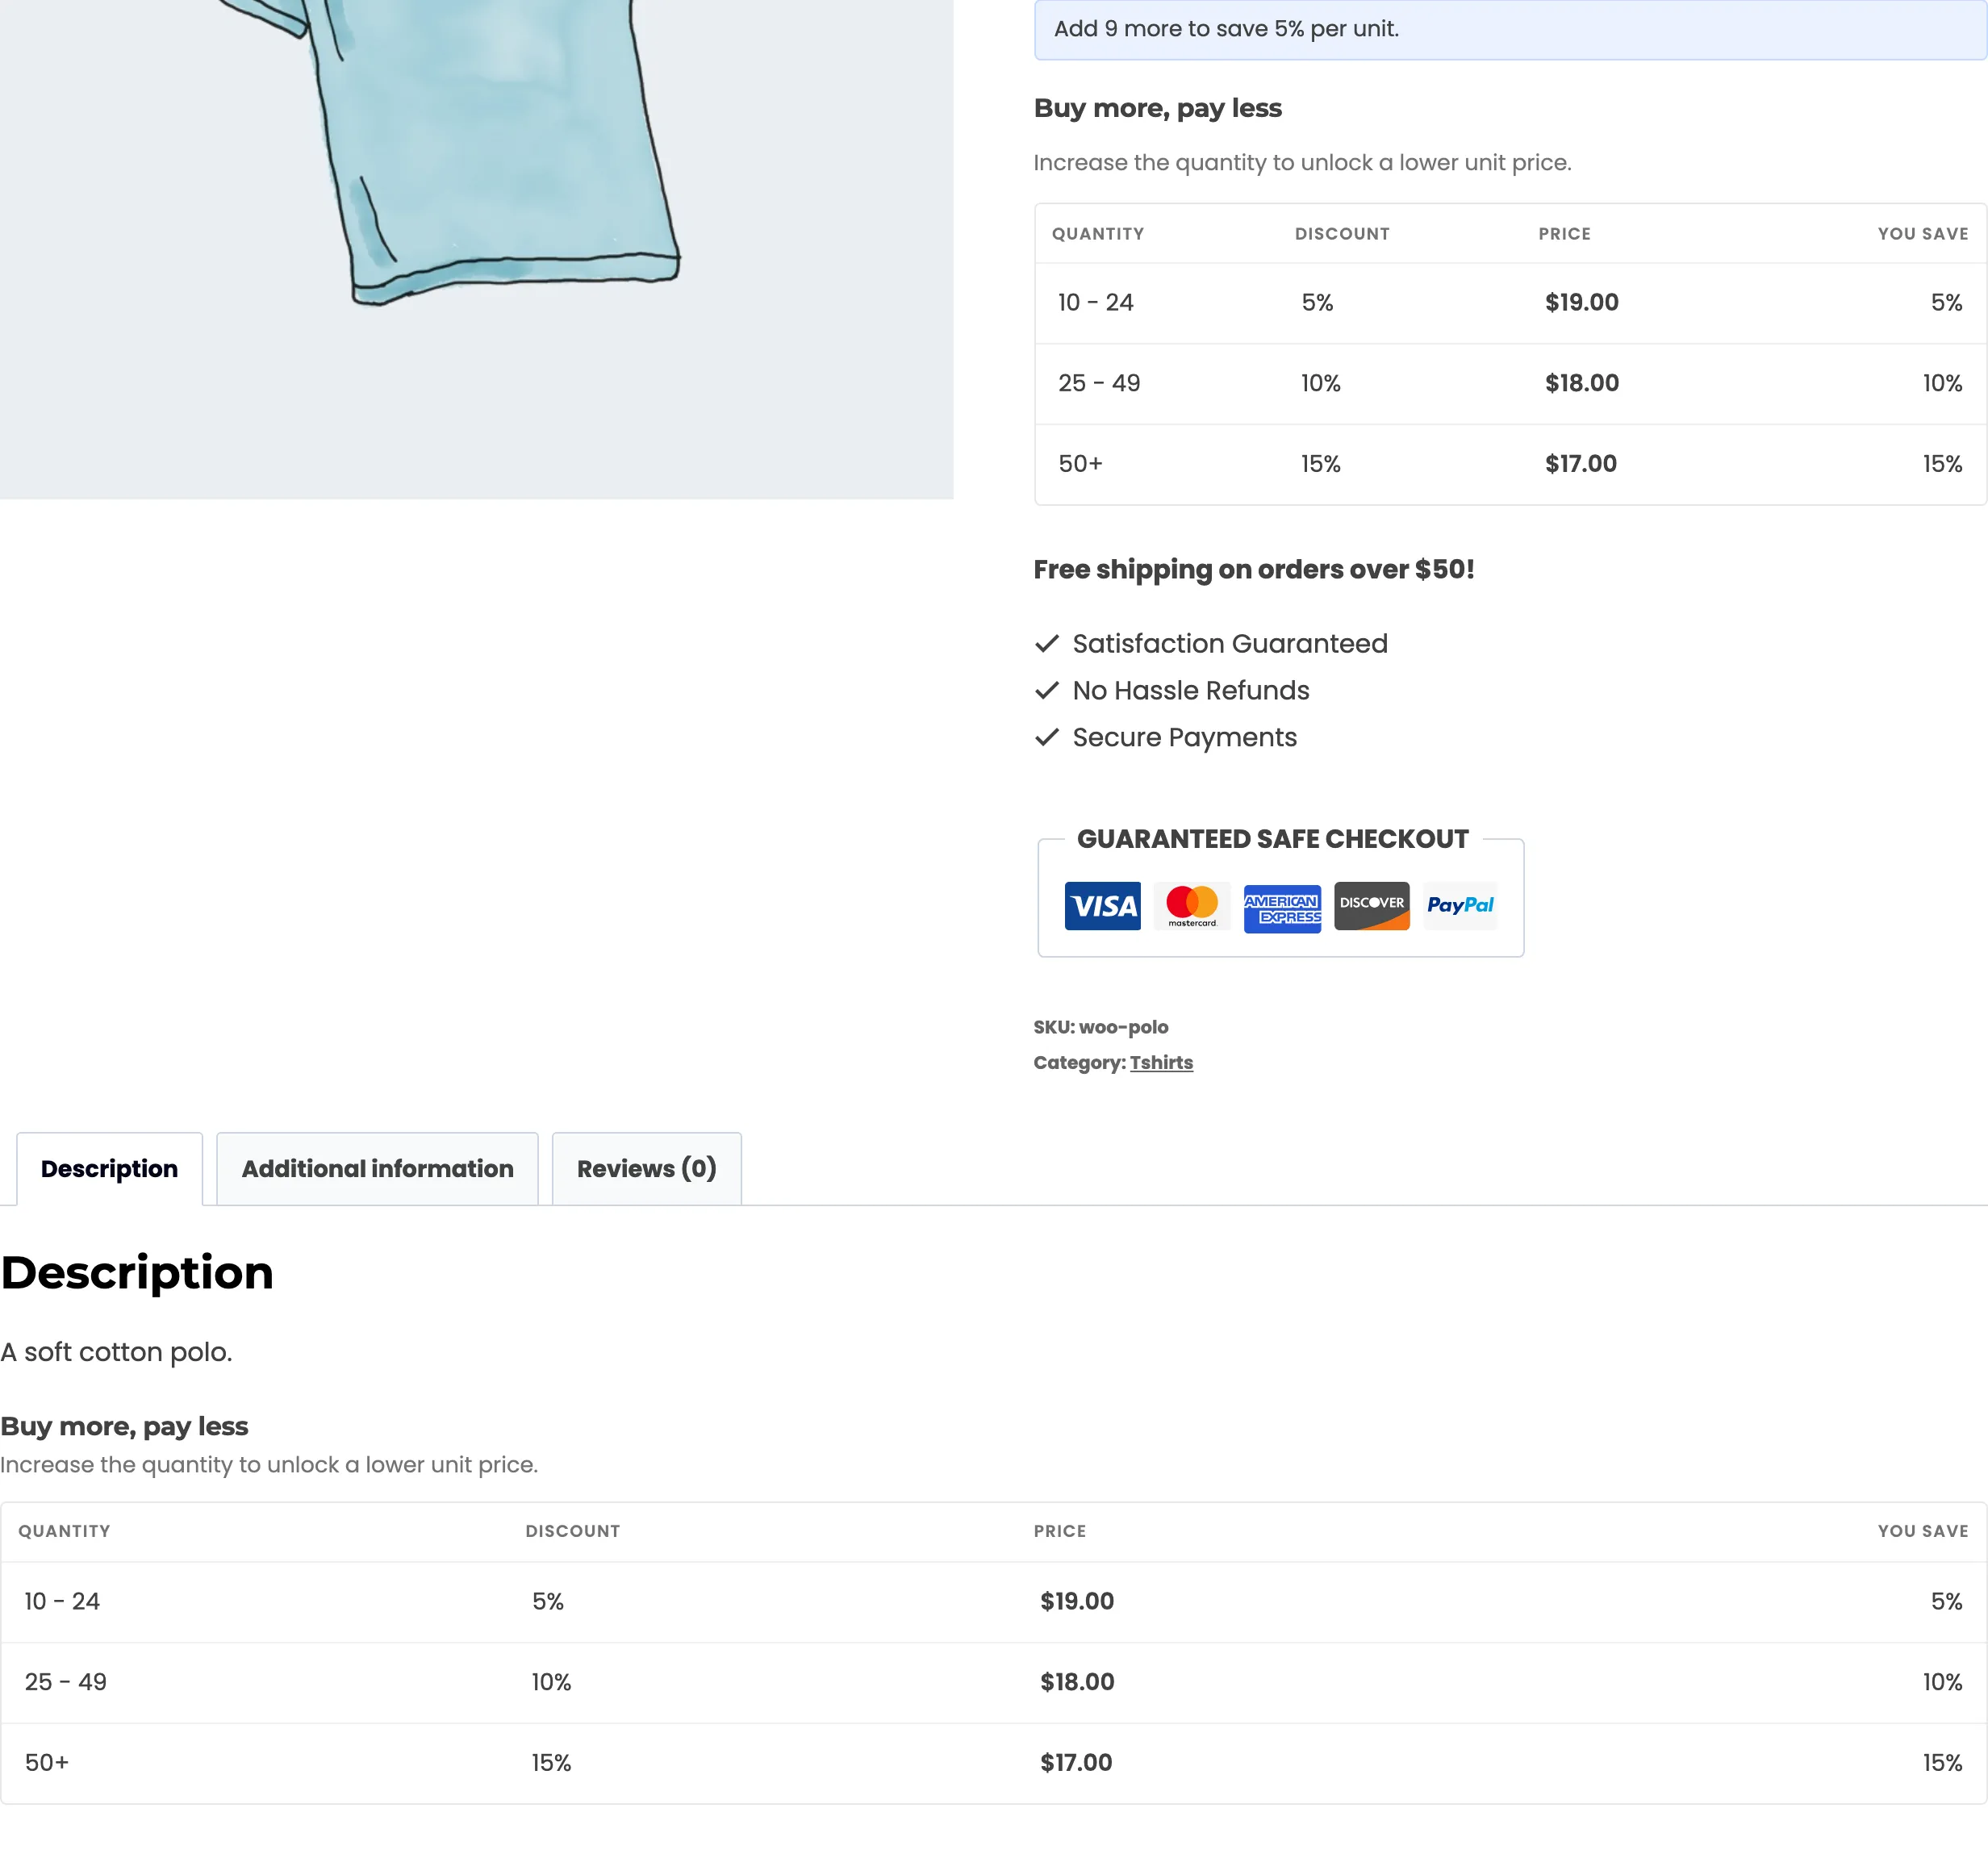The image size is (1988, 1875).
Task: Click $17.00 price in lower pricing table
Action: [x=1076, y=1763]
